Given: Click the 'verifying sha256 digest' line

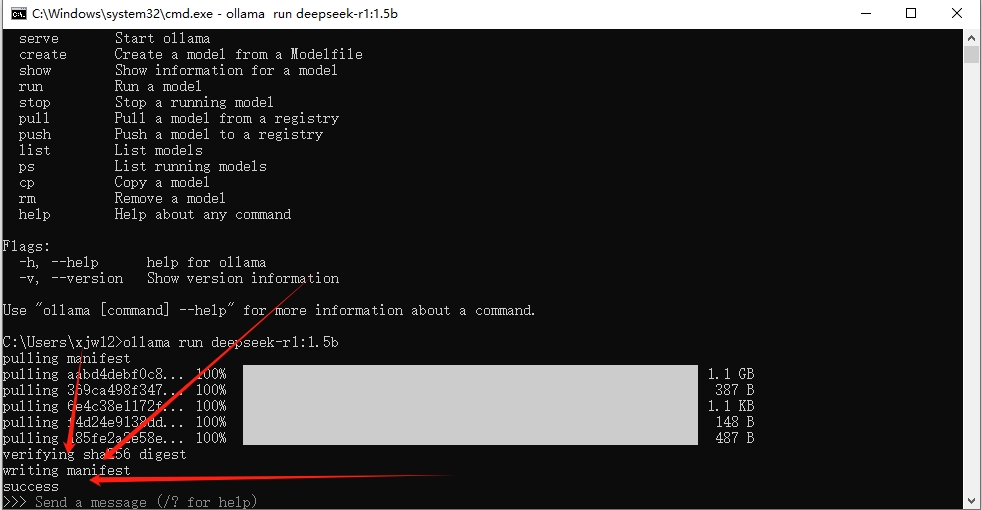Looking at the screenshot, I should pyautogui.click(x=95, y=454).
